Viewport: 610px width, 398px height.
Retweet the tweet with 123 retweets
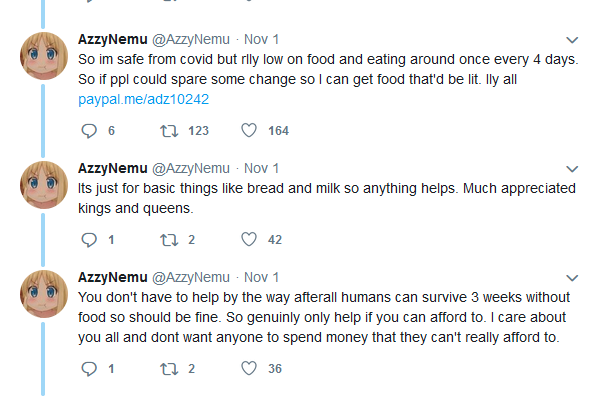pyautogui.click(x=169, y=131)
